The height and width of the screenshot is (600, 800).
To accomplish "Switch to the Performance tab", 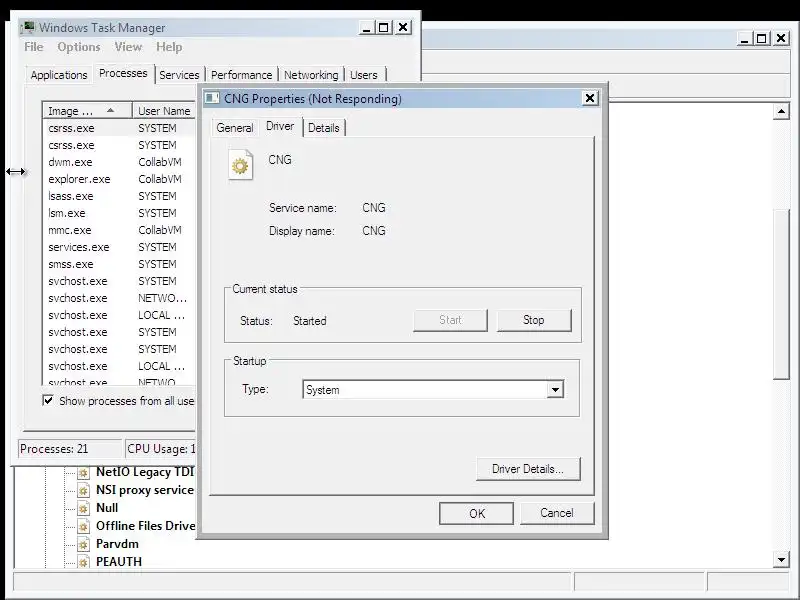I will (x=241, y=75).
